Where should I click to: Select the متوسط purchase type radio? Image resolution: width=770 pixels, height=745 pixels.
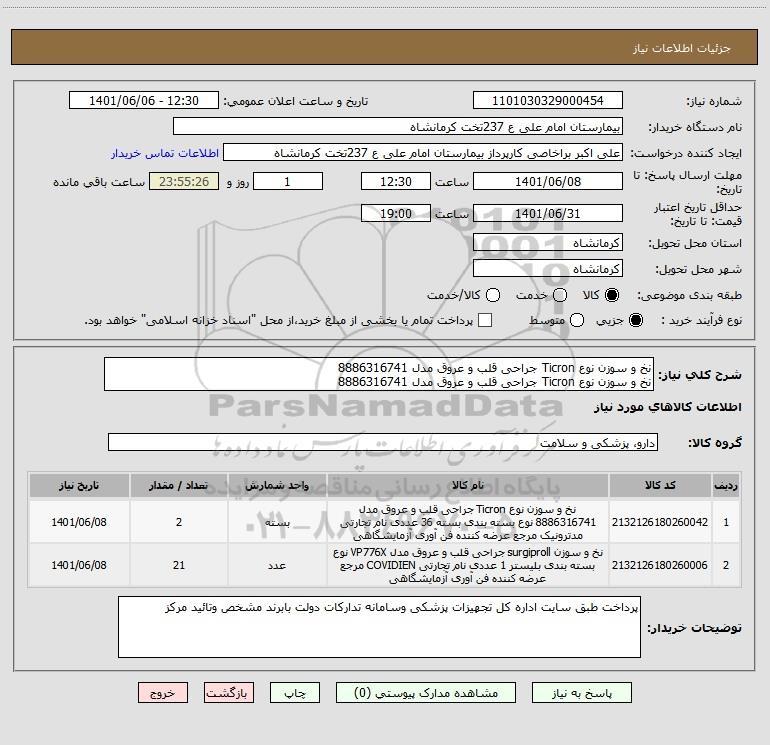pyautogui.click(x=577, y=320)
